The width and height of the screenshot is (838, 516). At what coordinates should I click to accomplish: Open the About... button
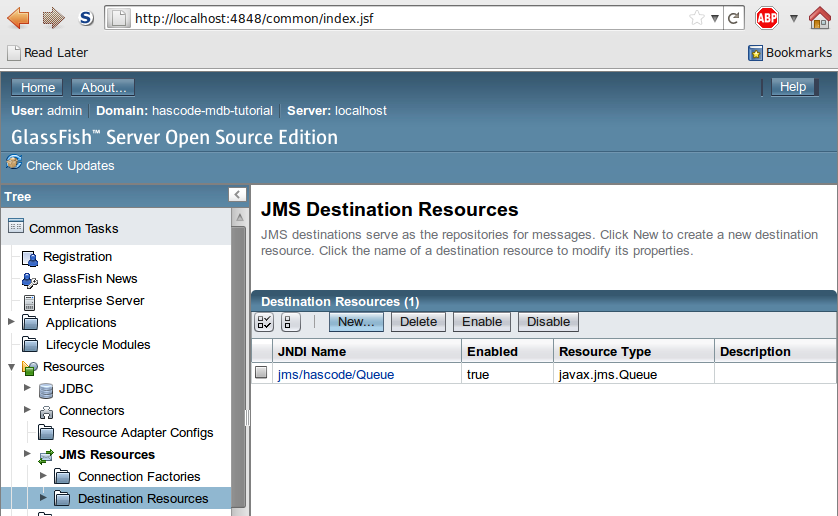pyautogui.click(x=103, y=87)
